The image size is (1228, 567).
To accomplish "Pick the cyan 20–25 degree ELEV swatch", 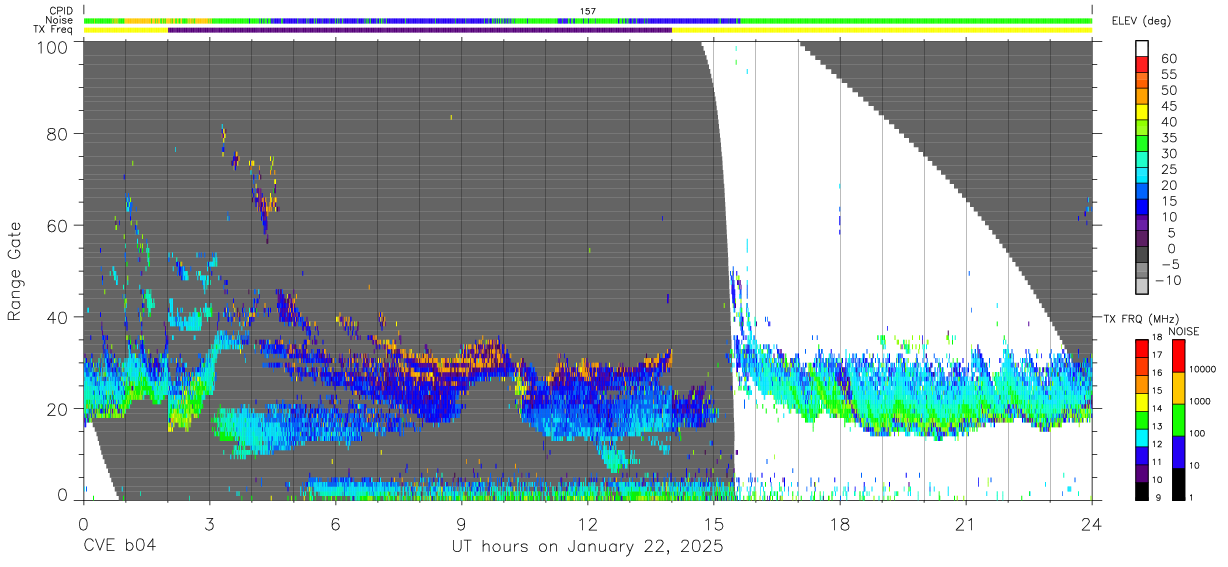I will 1142,176.
